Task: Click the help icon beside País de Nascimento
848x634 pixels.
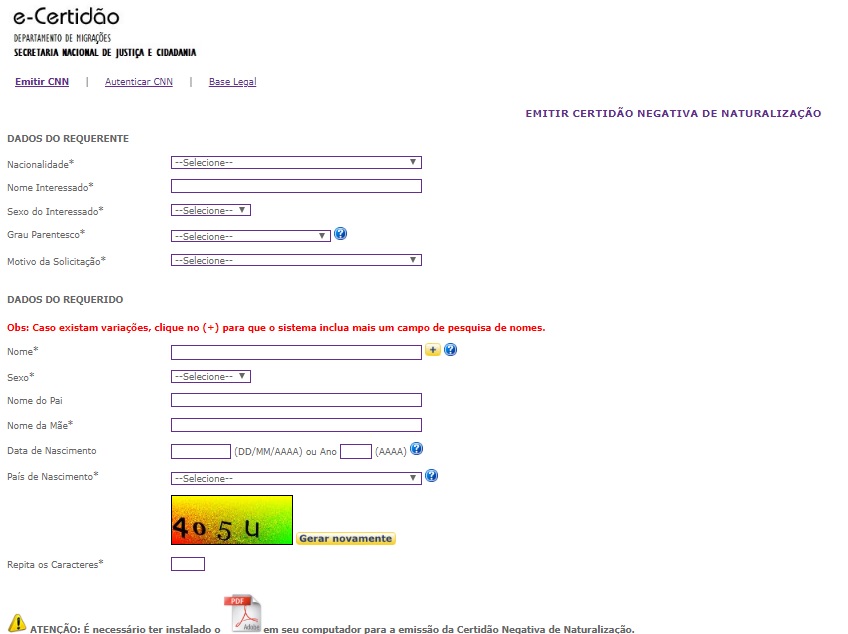Action: pos(432,476)
